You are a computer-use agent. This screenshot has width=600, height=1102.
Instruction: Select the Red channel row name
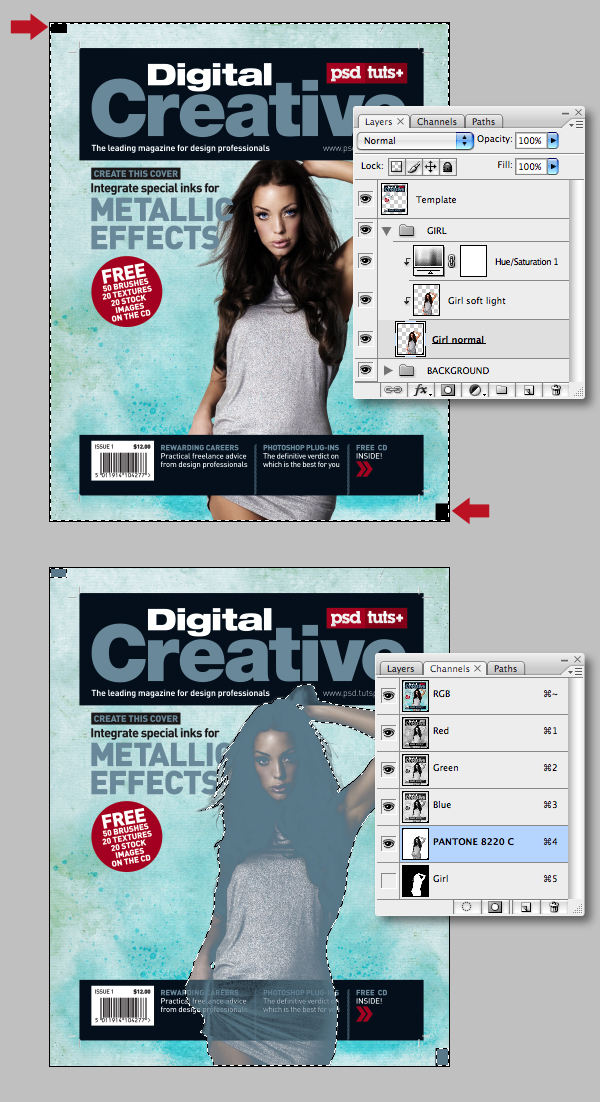[x=441, y=731]
